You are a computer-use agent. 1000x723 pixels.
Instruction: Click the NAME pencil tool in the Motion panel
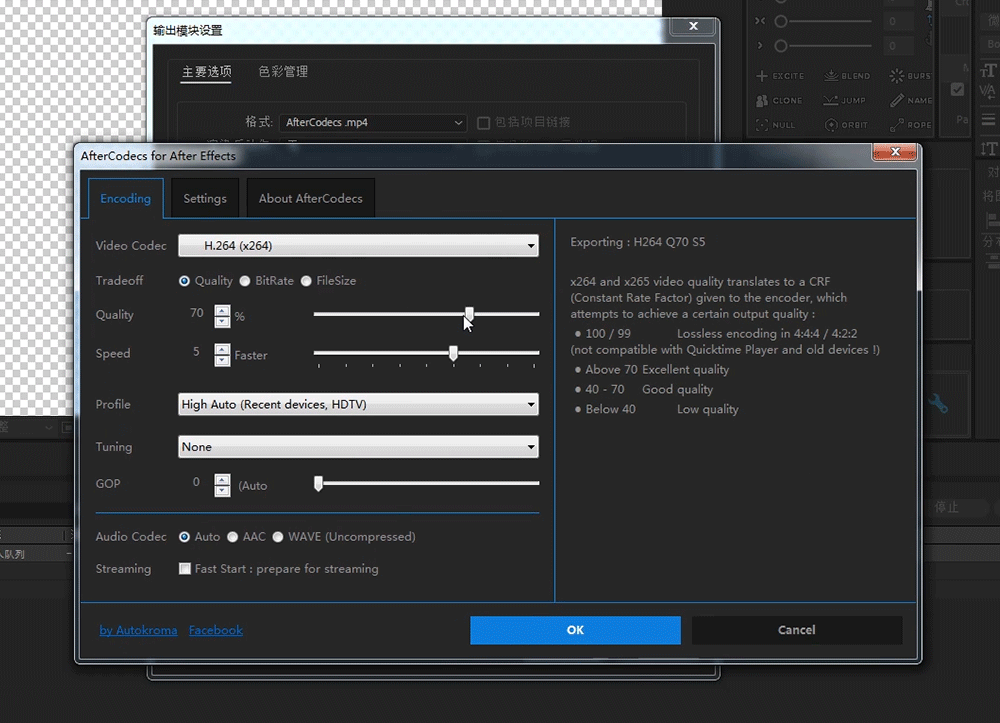point(911,100)
